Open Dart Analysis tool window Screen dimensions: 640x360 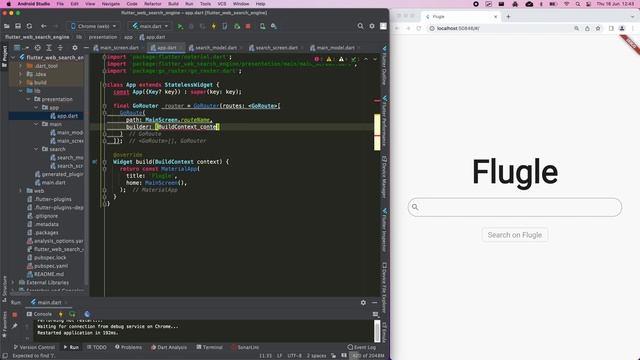(169, 347)
